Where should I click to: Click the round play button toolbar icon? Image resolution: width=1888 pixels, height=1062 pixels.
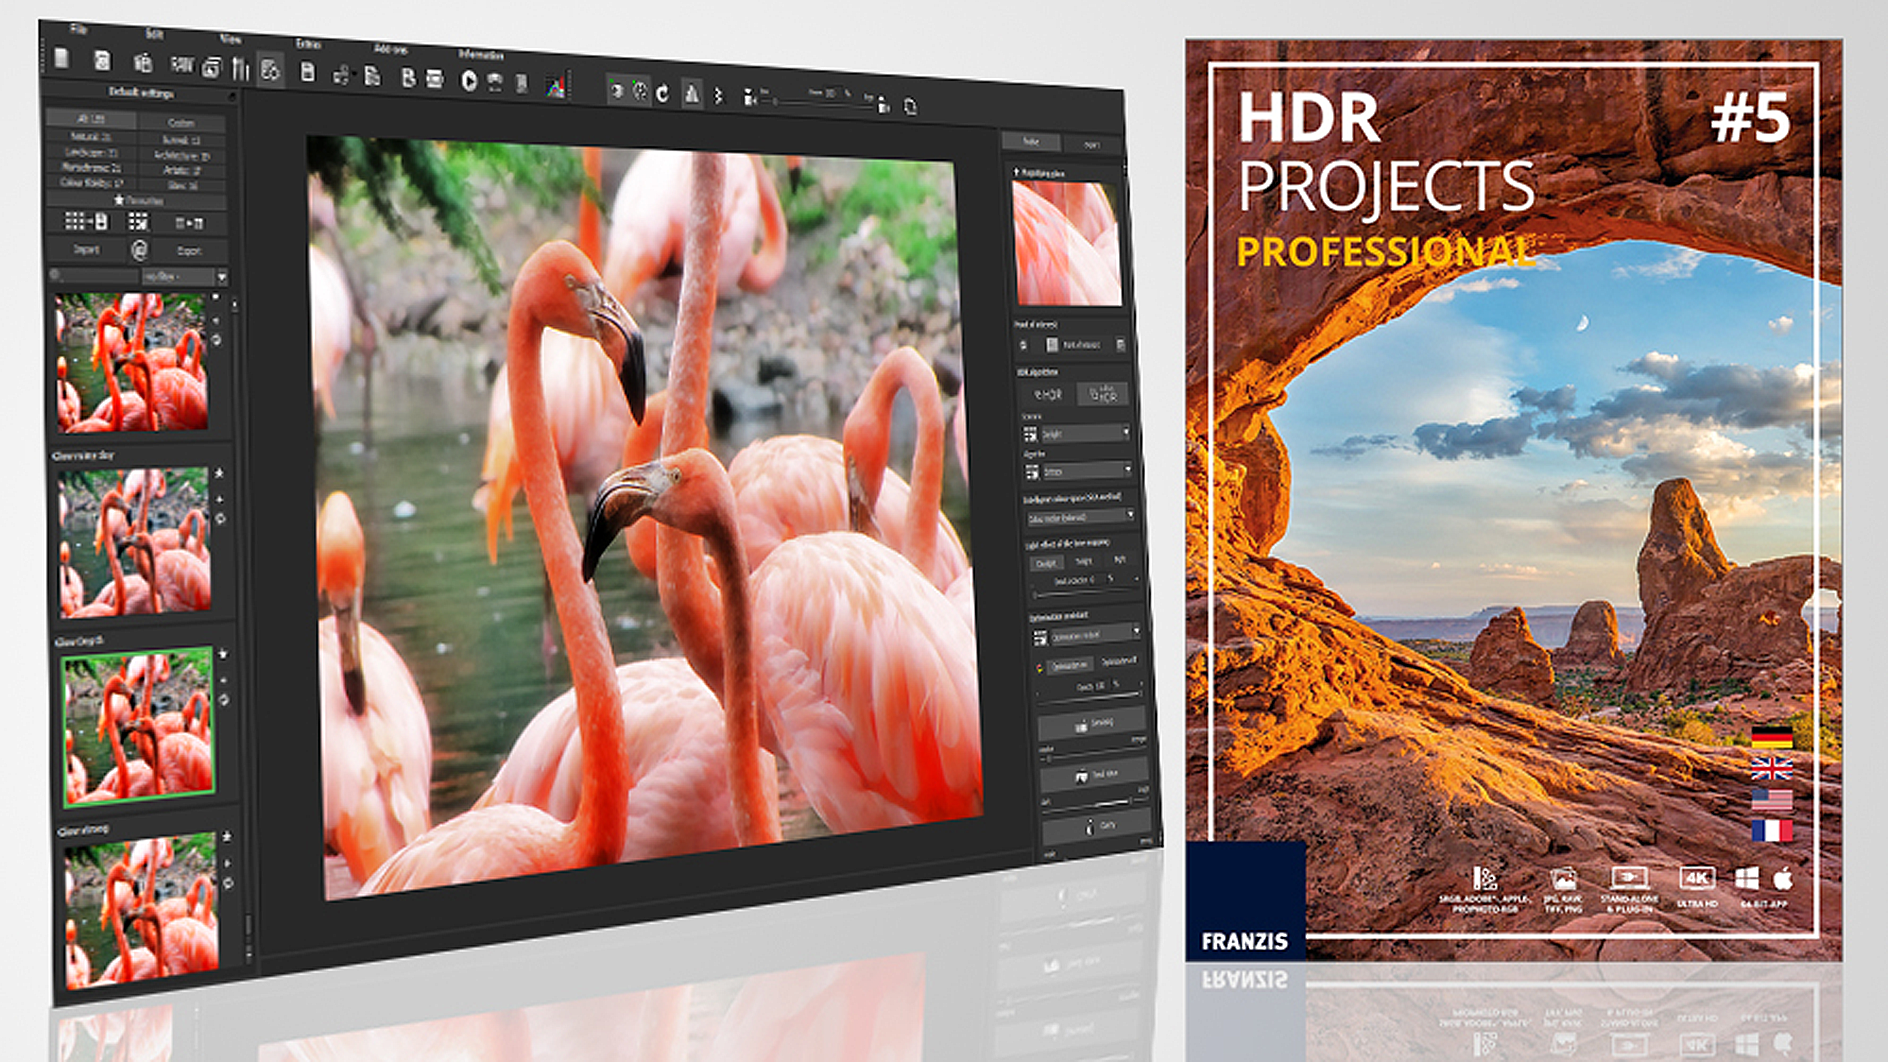tap(469, 81)
